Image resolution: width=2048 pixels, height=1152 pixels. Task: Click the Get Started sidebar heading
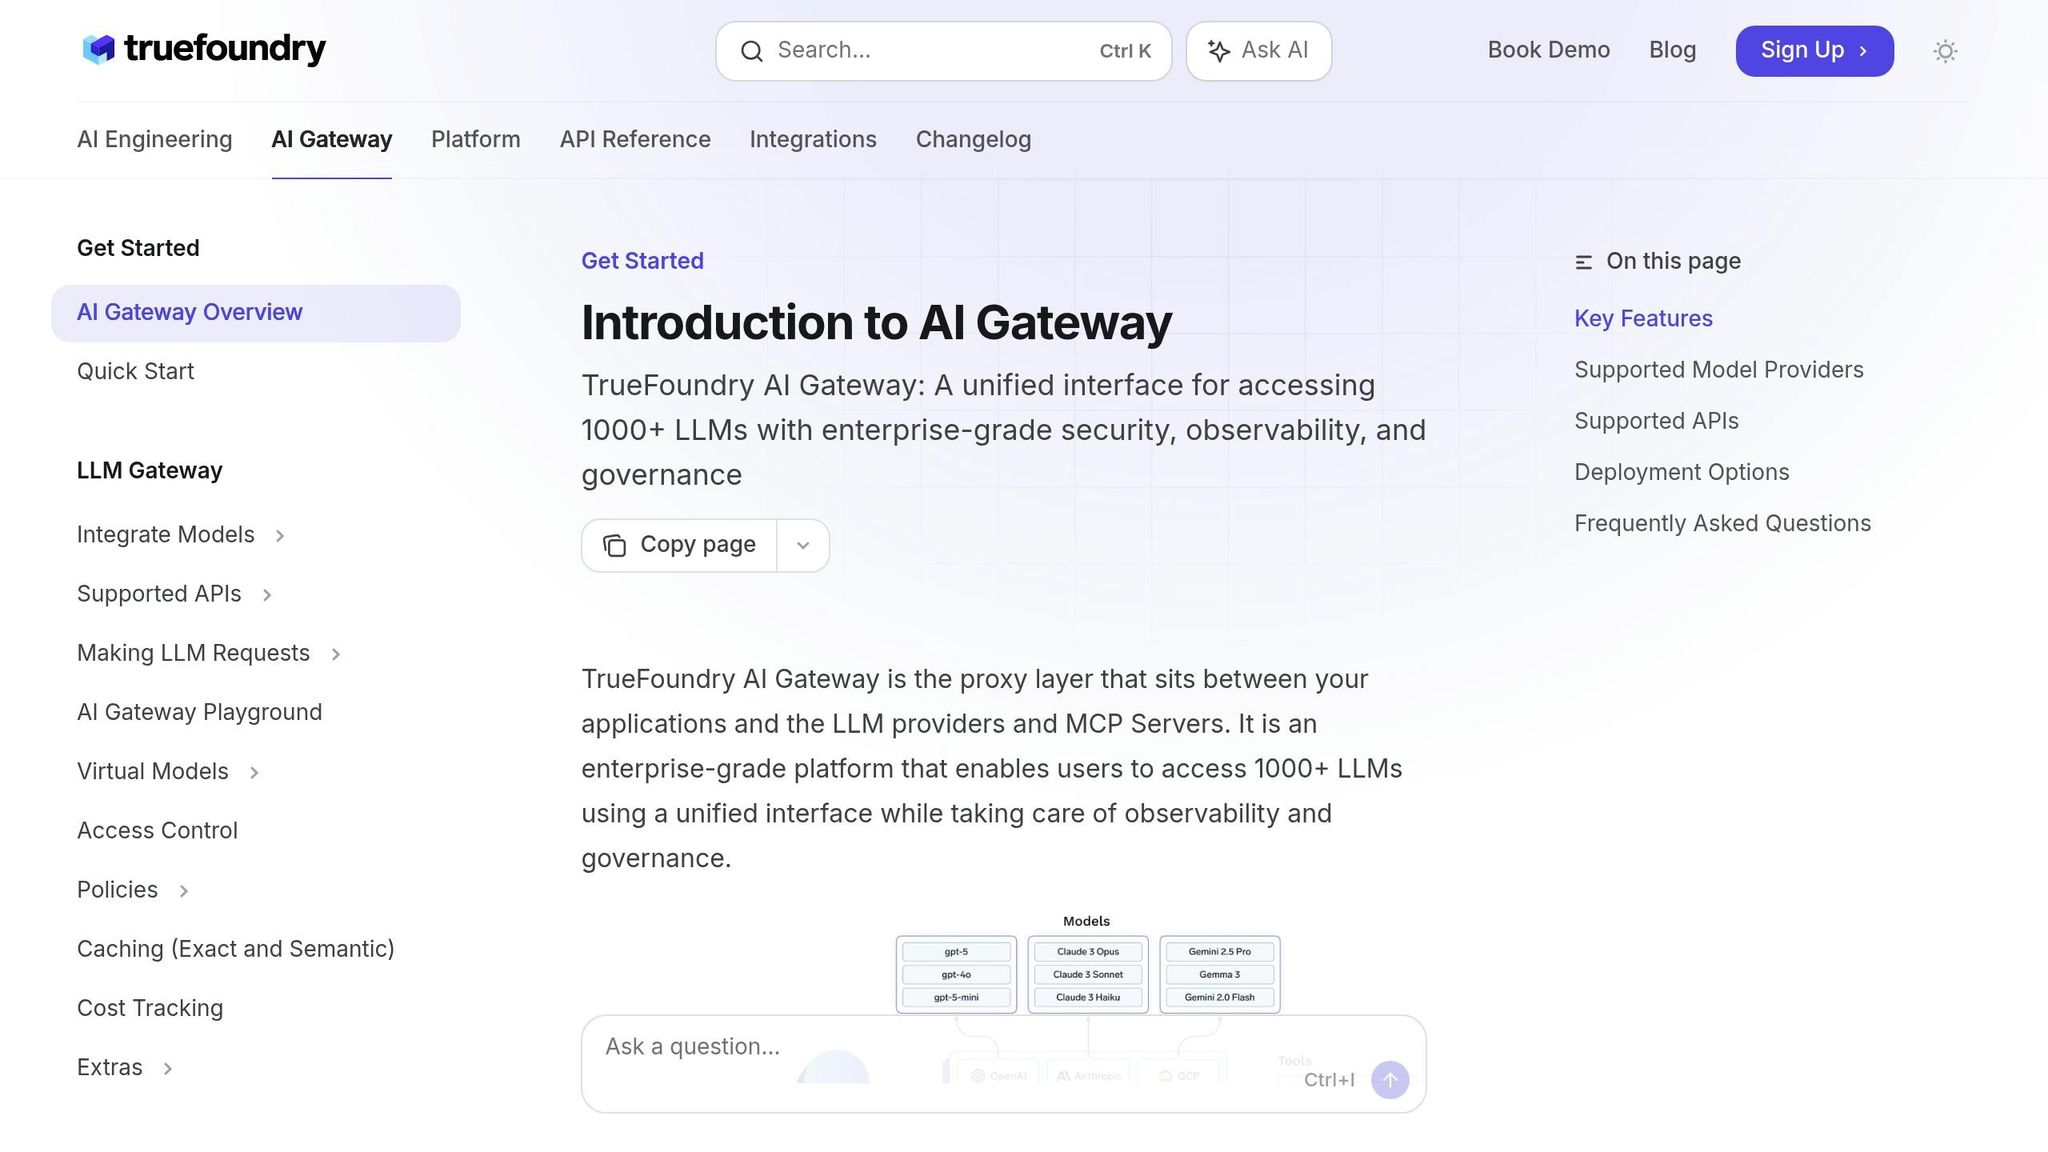[138, 248]
